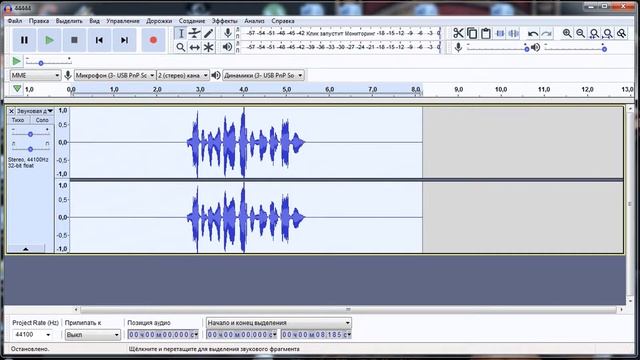Open the 'Эффекты' menu
Image resolution: width=640 pixels, height=360 pixels.
tap(224, 21)
